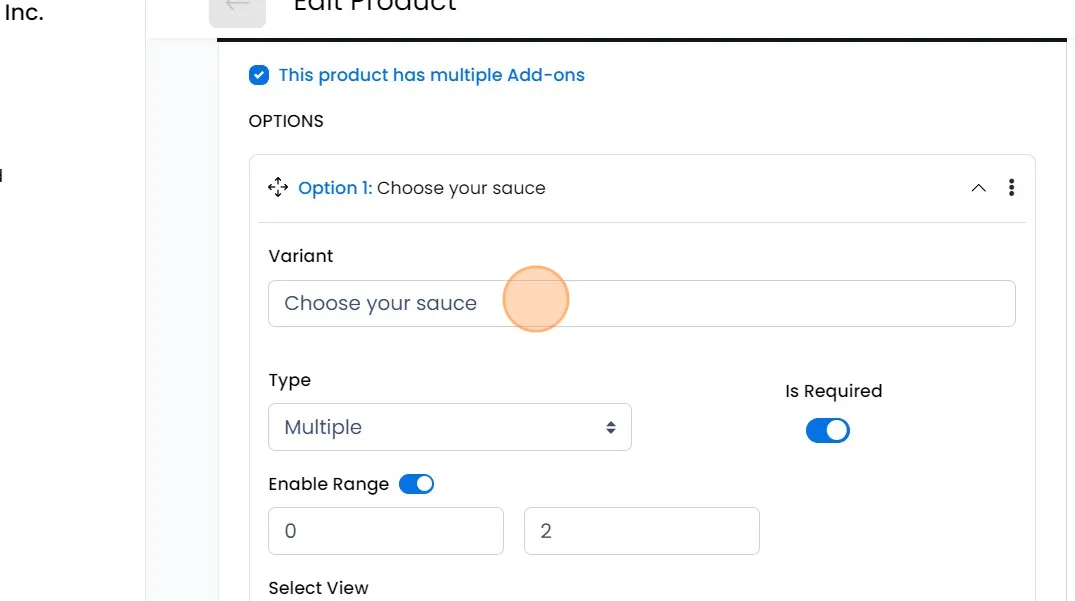Open the Type dropdown showing Multiple
The width and height of the screenshot is (1075, 601).
pos(449,427)
